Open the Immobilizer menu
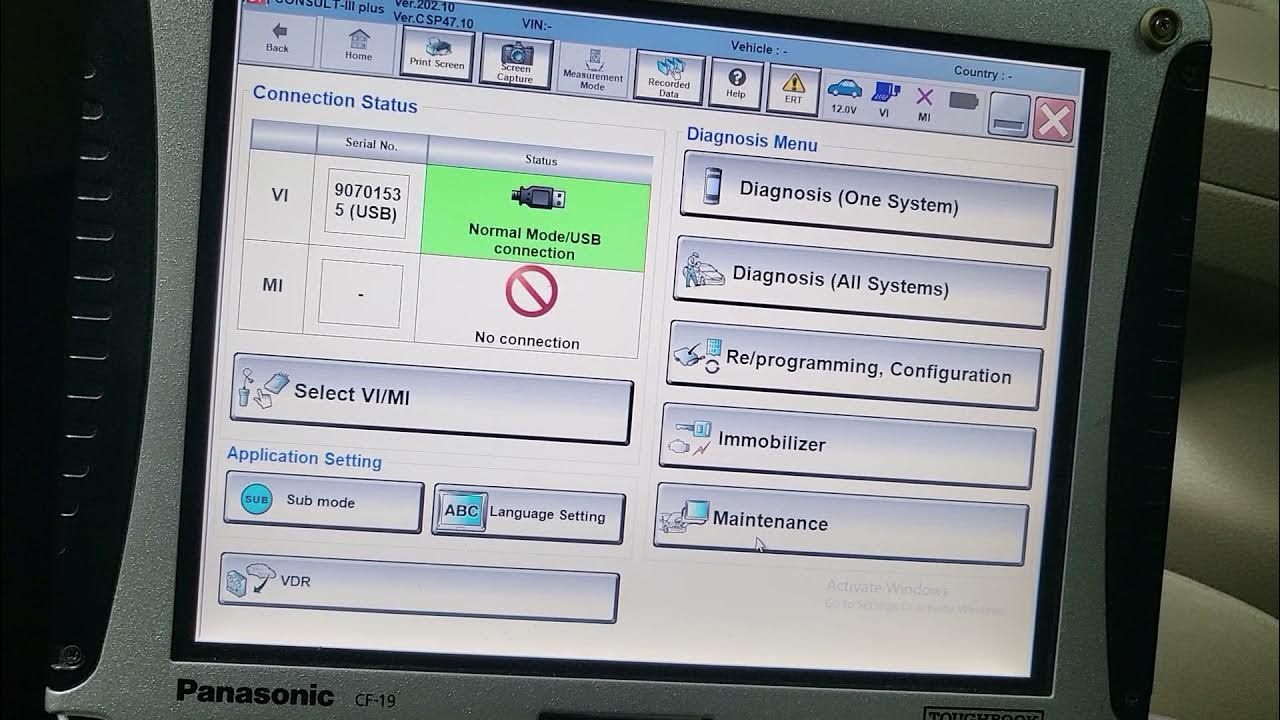Viewport: 1280px width, 720px height. tap(847, 446)
